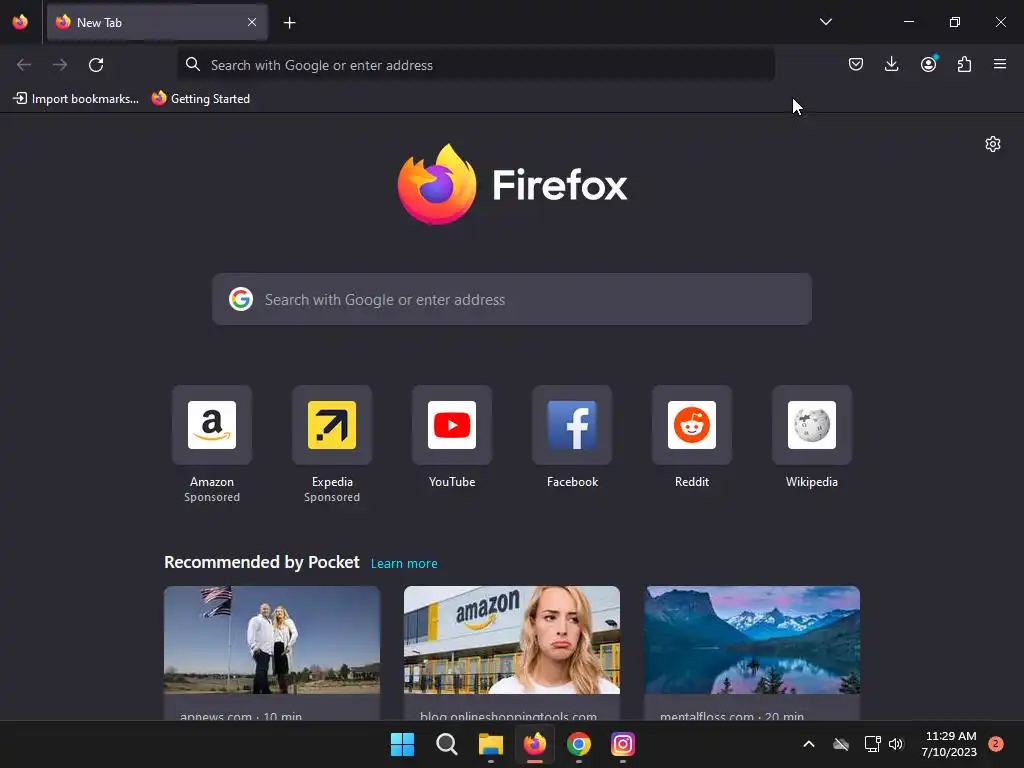Viewport: 1024px width, 768px height.
Task: Open the Extensions puzzle icon
Action: [964, 64]
